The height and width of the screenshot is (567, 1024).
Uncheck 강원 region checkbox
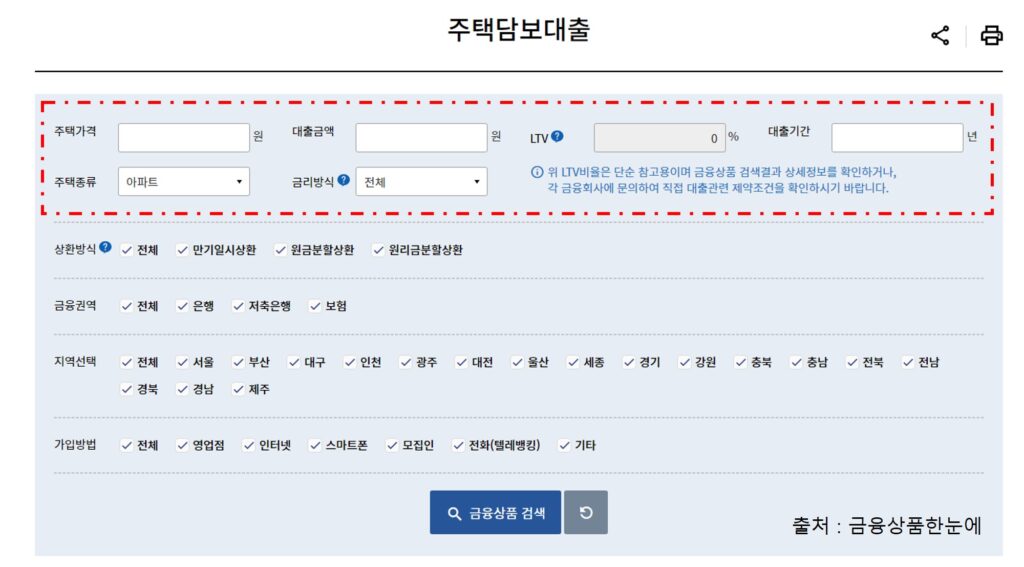[x=684, y=363]
